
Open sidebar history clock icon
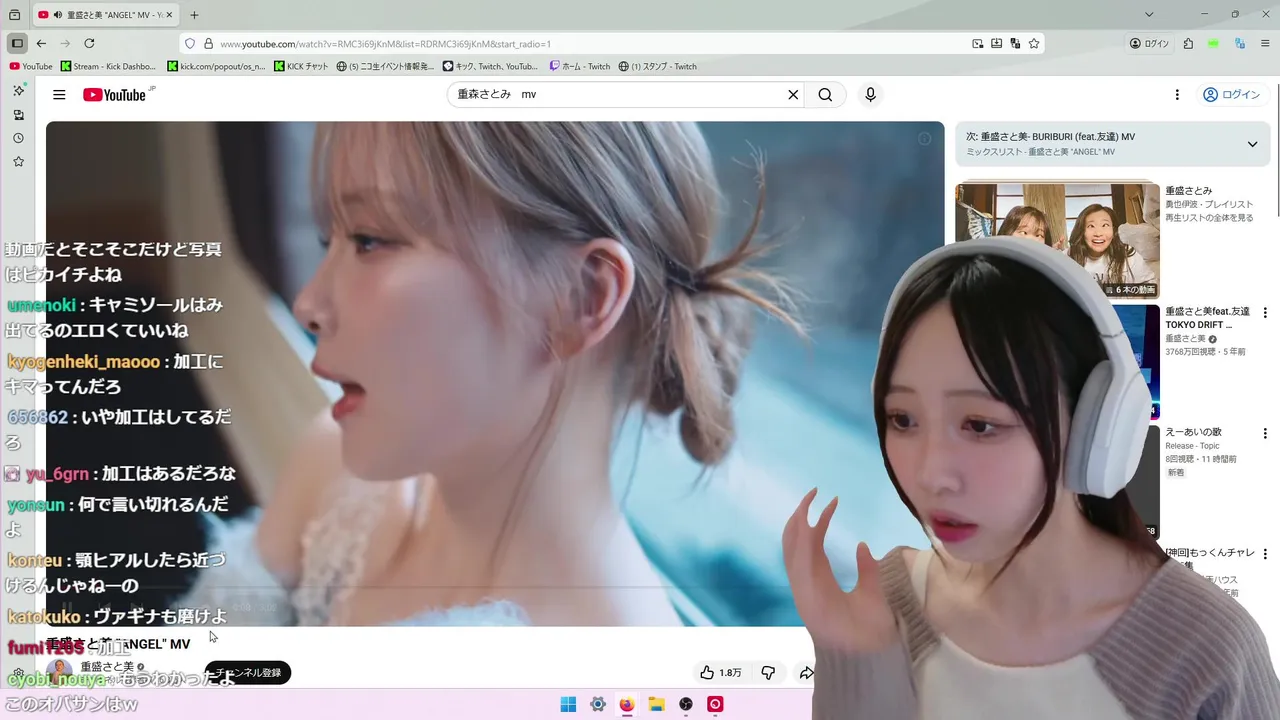tap(18, 138)
